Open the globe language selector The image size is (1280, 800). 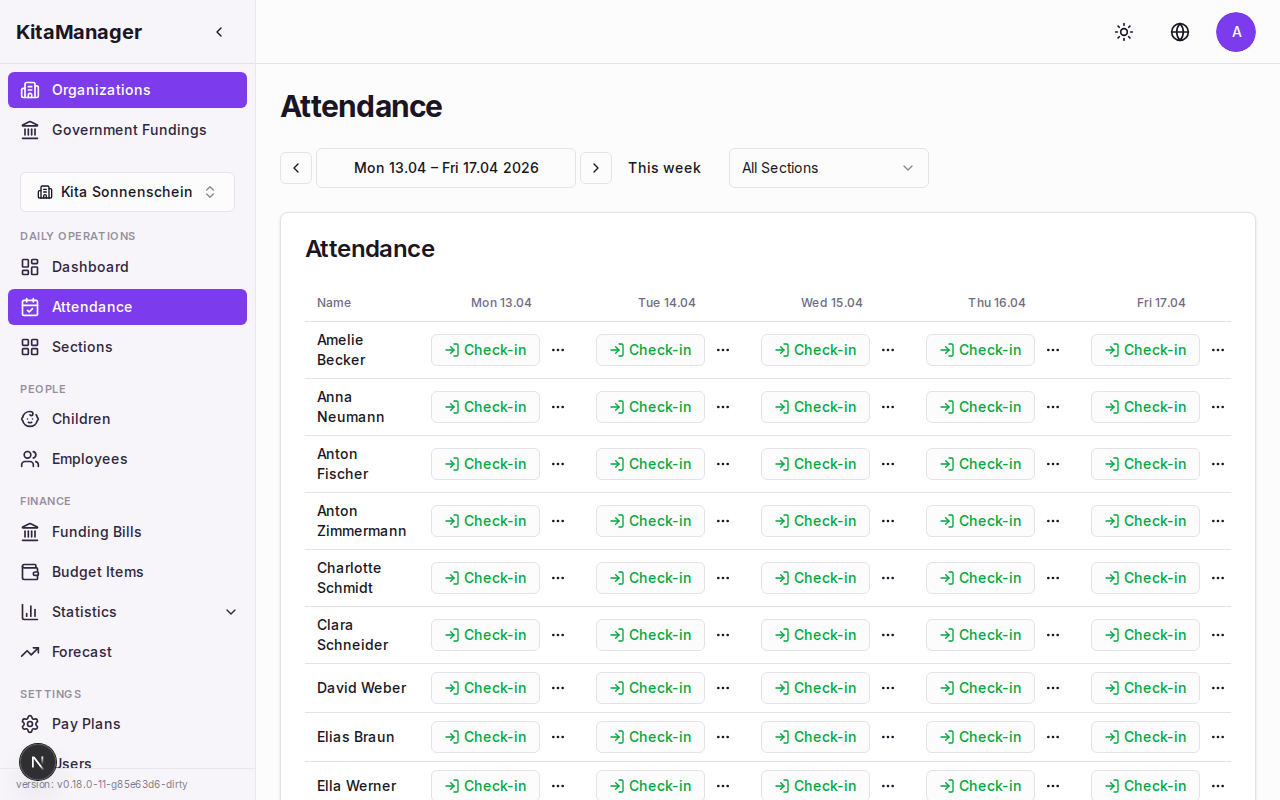1180,32
